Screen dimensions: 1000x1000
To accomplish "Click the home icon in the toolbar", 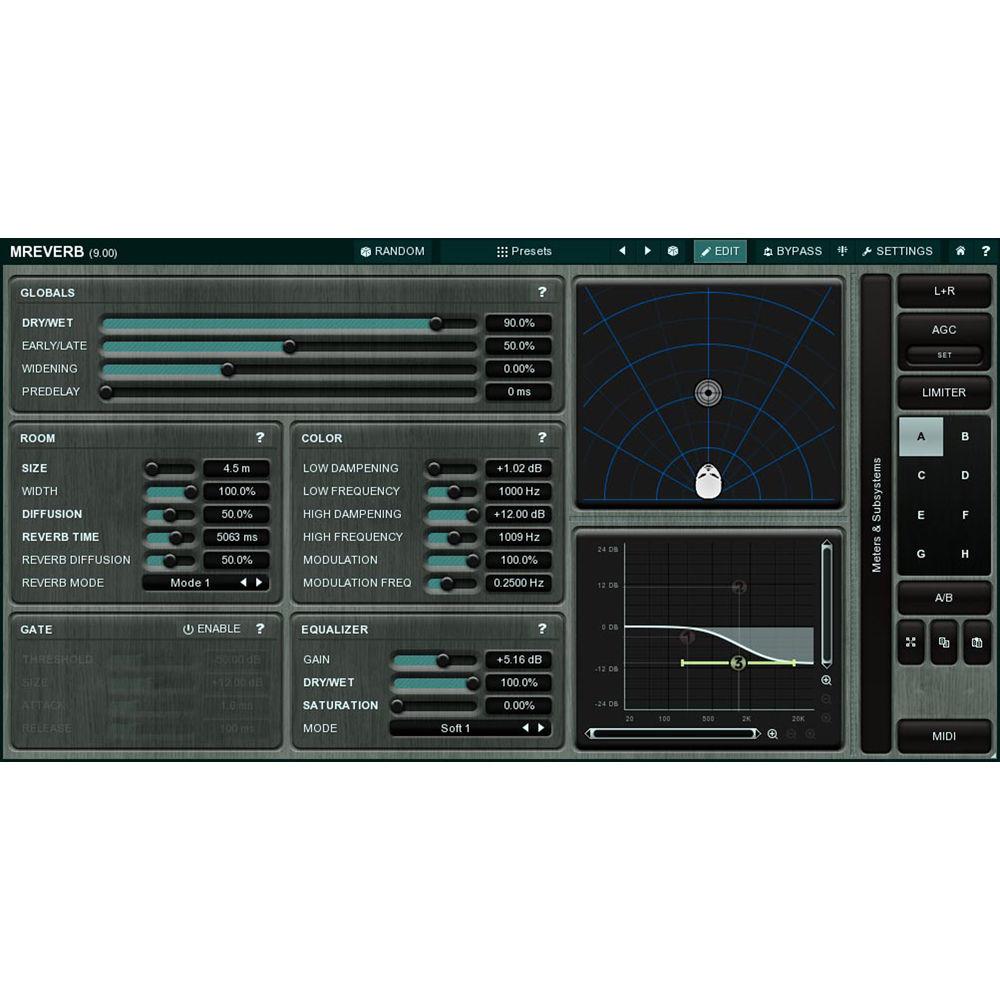I will pos(959,251).
